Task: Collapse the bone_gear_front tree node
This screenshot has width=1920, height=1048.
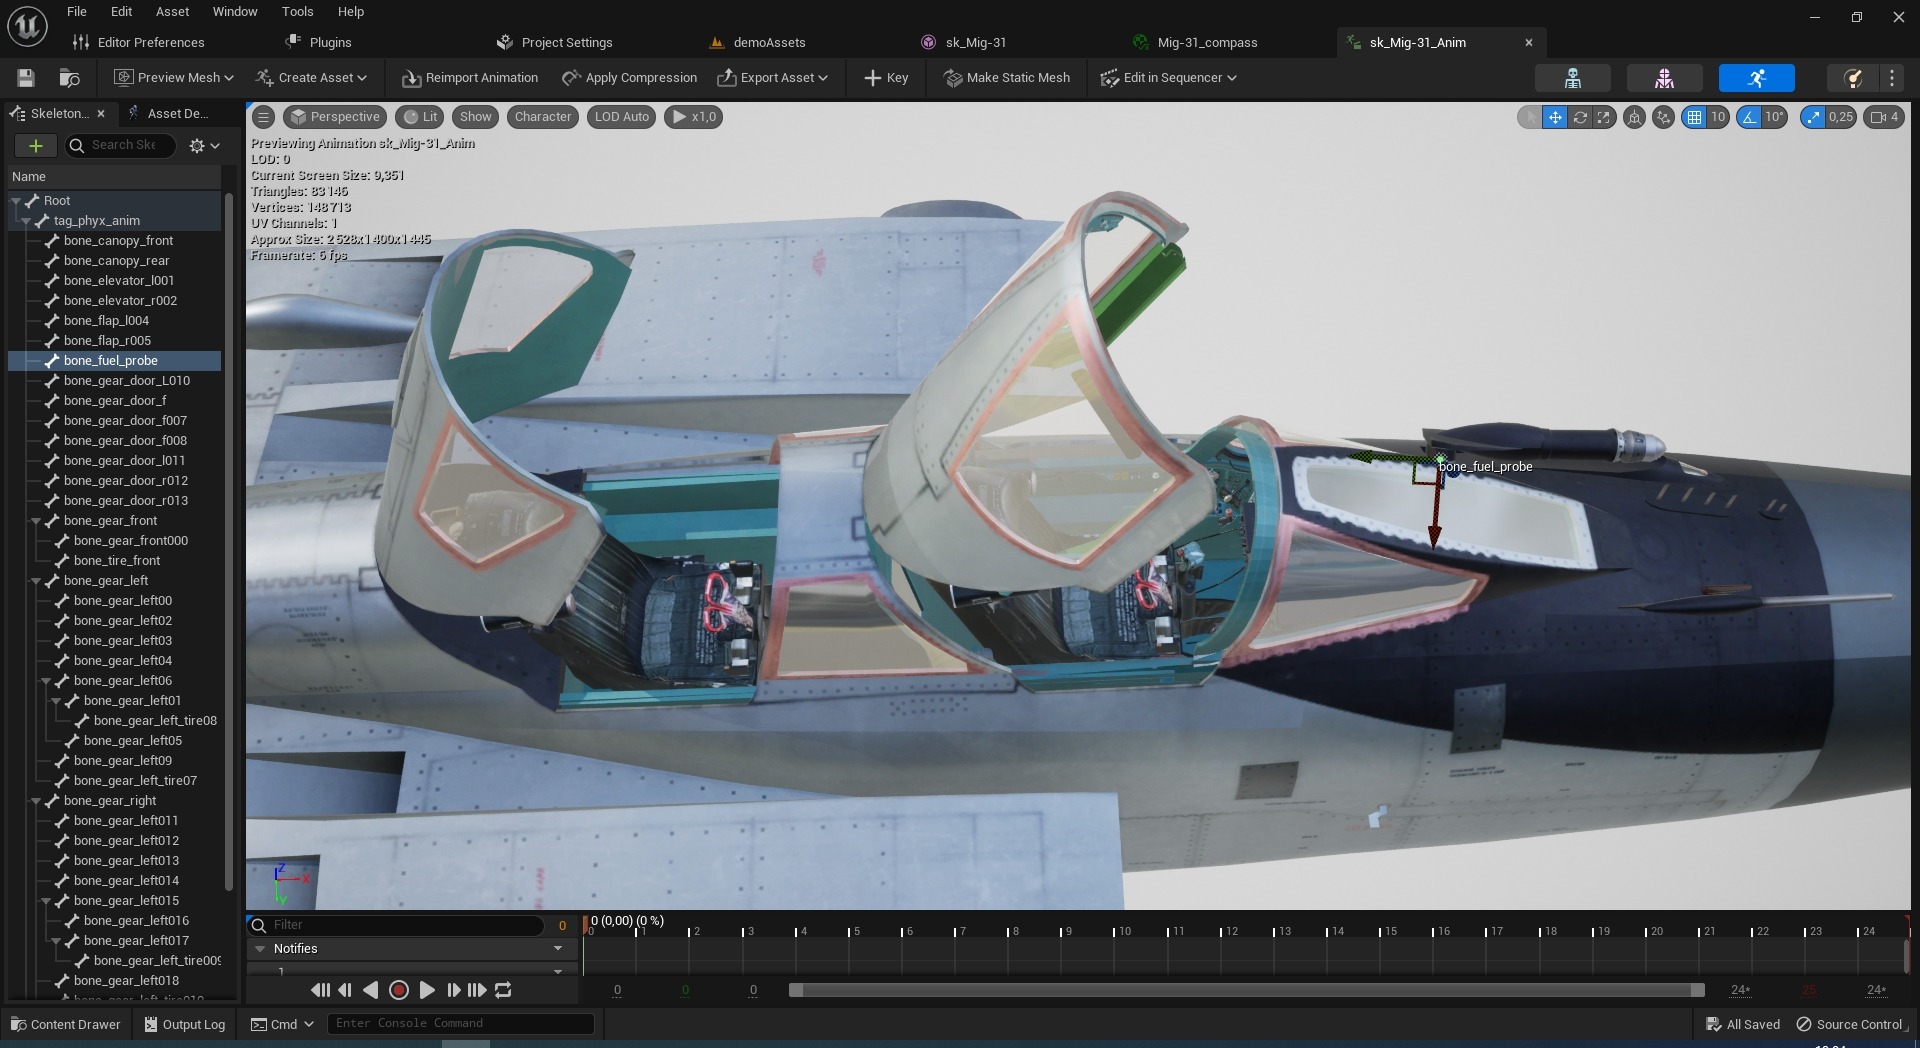Action: [x=36, y=521]
